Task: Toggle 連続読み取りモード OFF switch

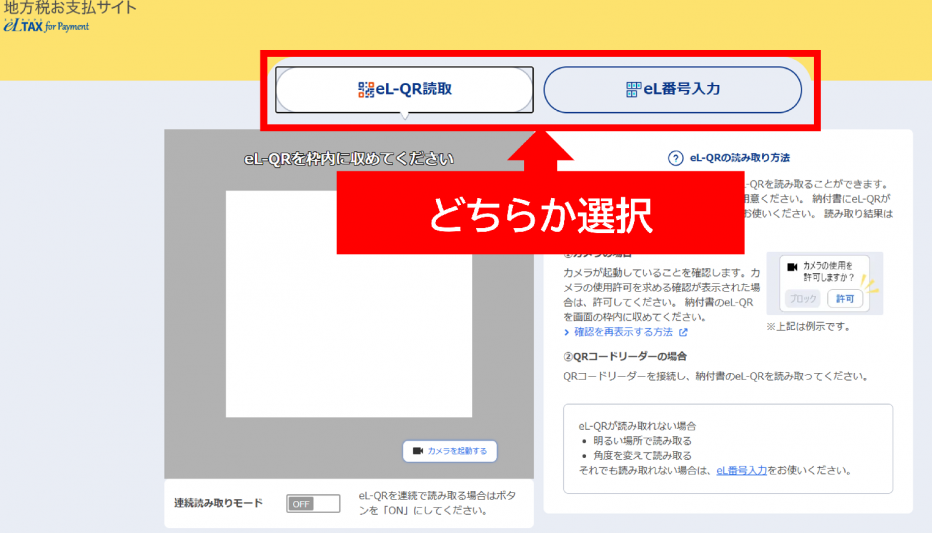Action: (x=313, y=503)
